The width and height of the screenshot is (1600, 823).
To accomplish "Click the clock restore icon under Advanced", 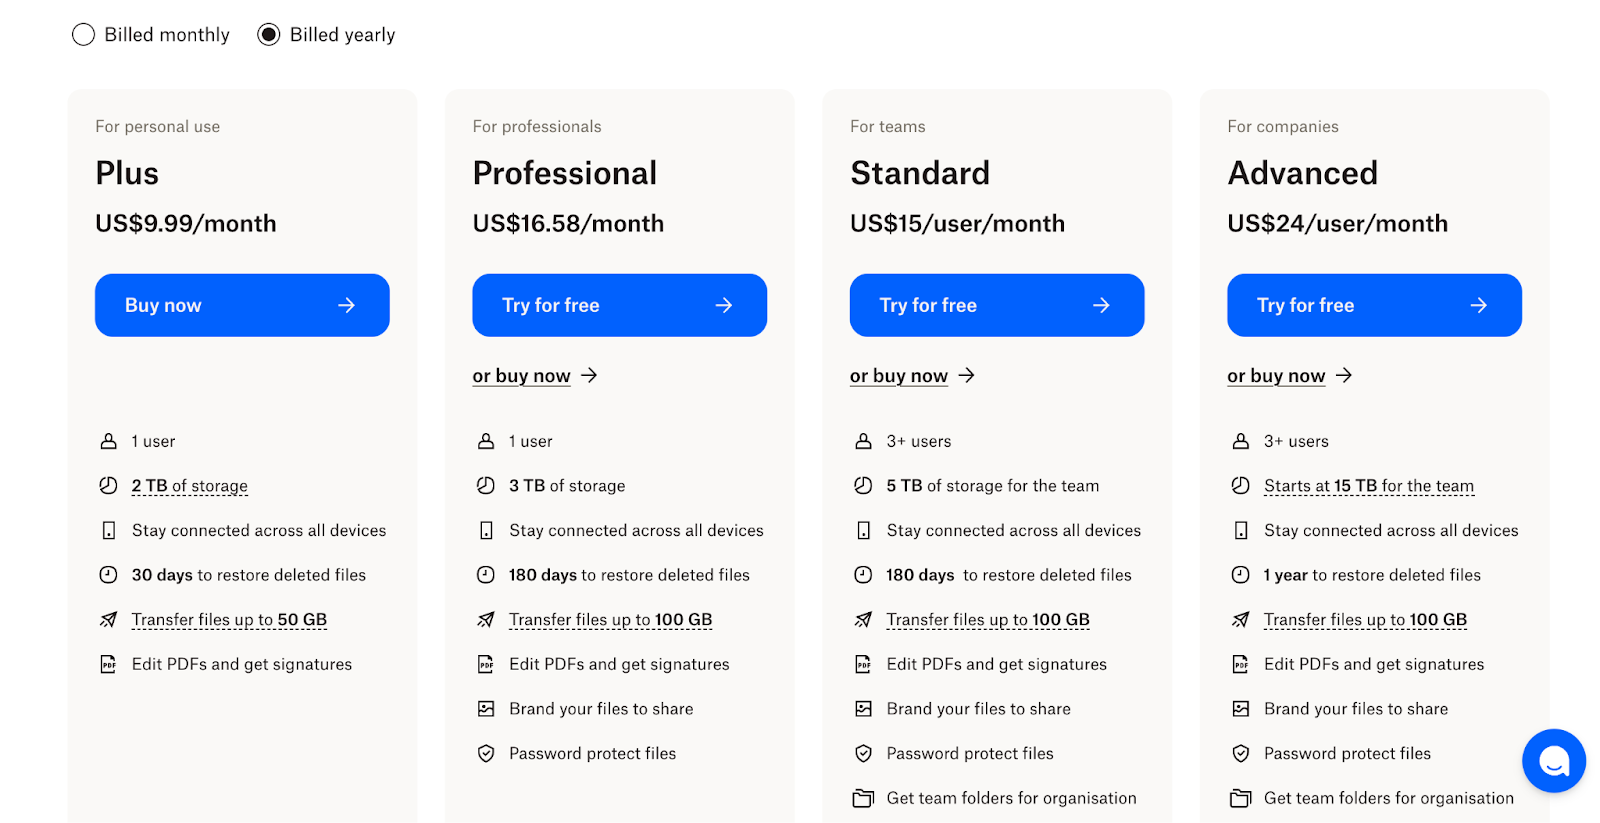I will point(1240,575).
